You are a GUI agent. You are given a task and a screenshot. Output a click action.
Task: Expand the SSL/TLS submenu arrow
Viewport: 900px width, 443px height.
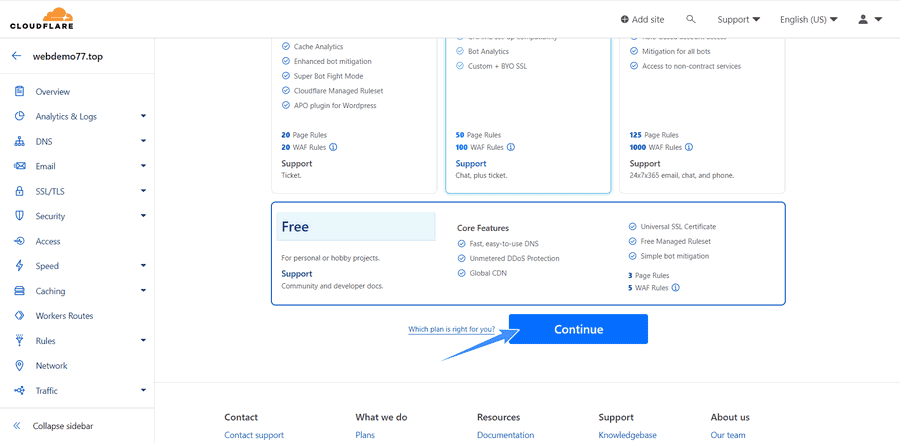[143, 191]
